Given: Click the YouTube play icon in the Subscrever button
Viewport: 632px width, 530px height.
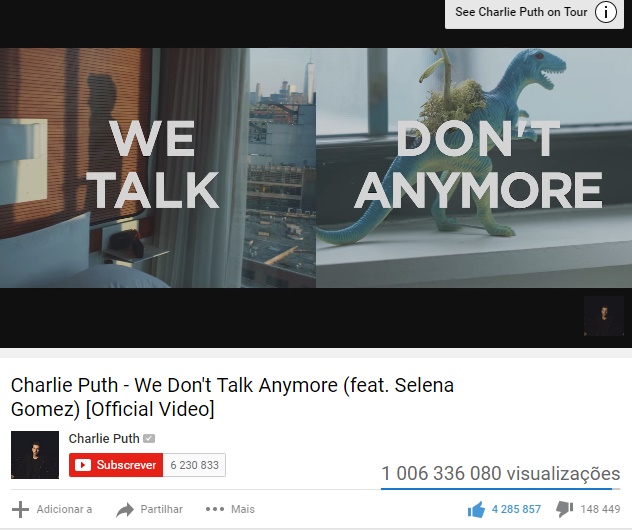Looking at the screenshot, I should coord(83,465).
